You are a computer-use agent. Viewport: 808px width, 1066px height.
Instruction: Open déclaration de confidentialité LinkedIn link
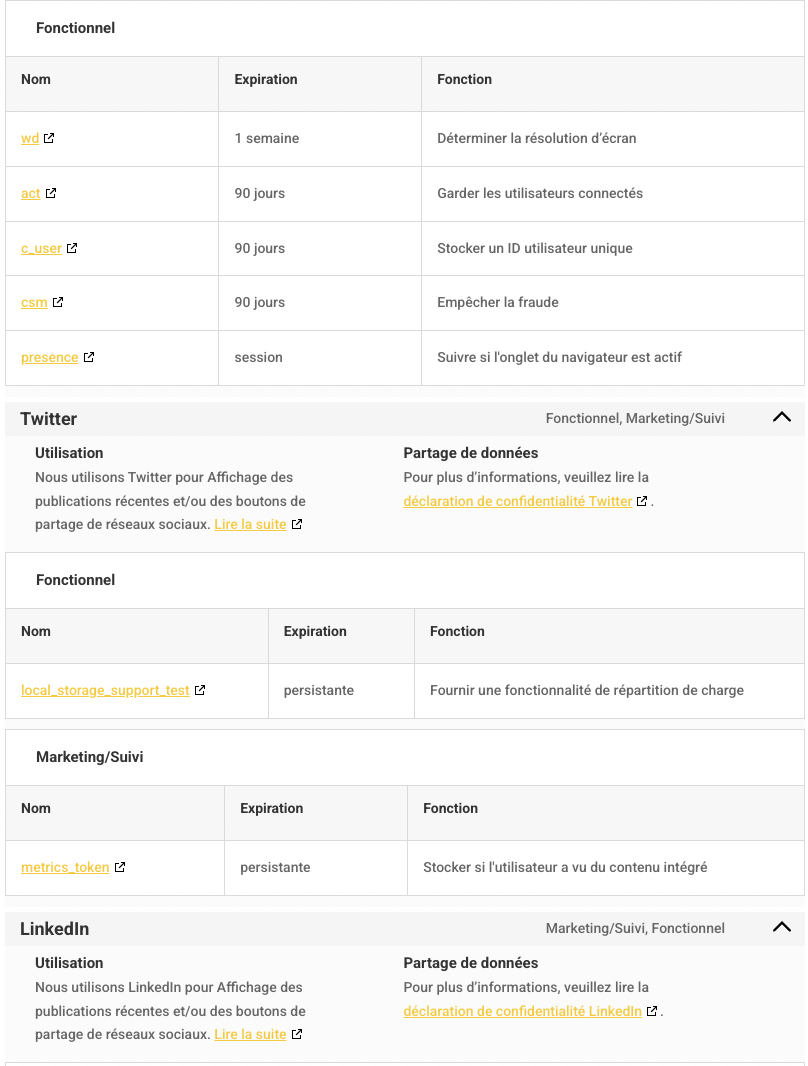(522, 1011)
